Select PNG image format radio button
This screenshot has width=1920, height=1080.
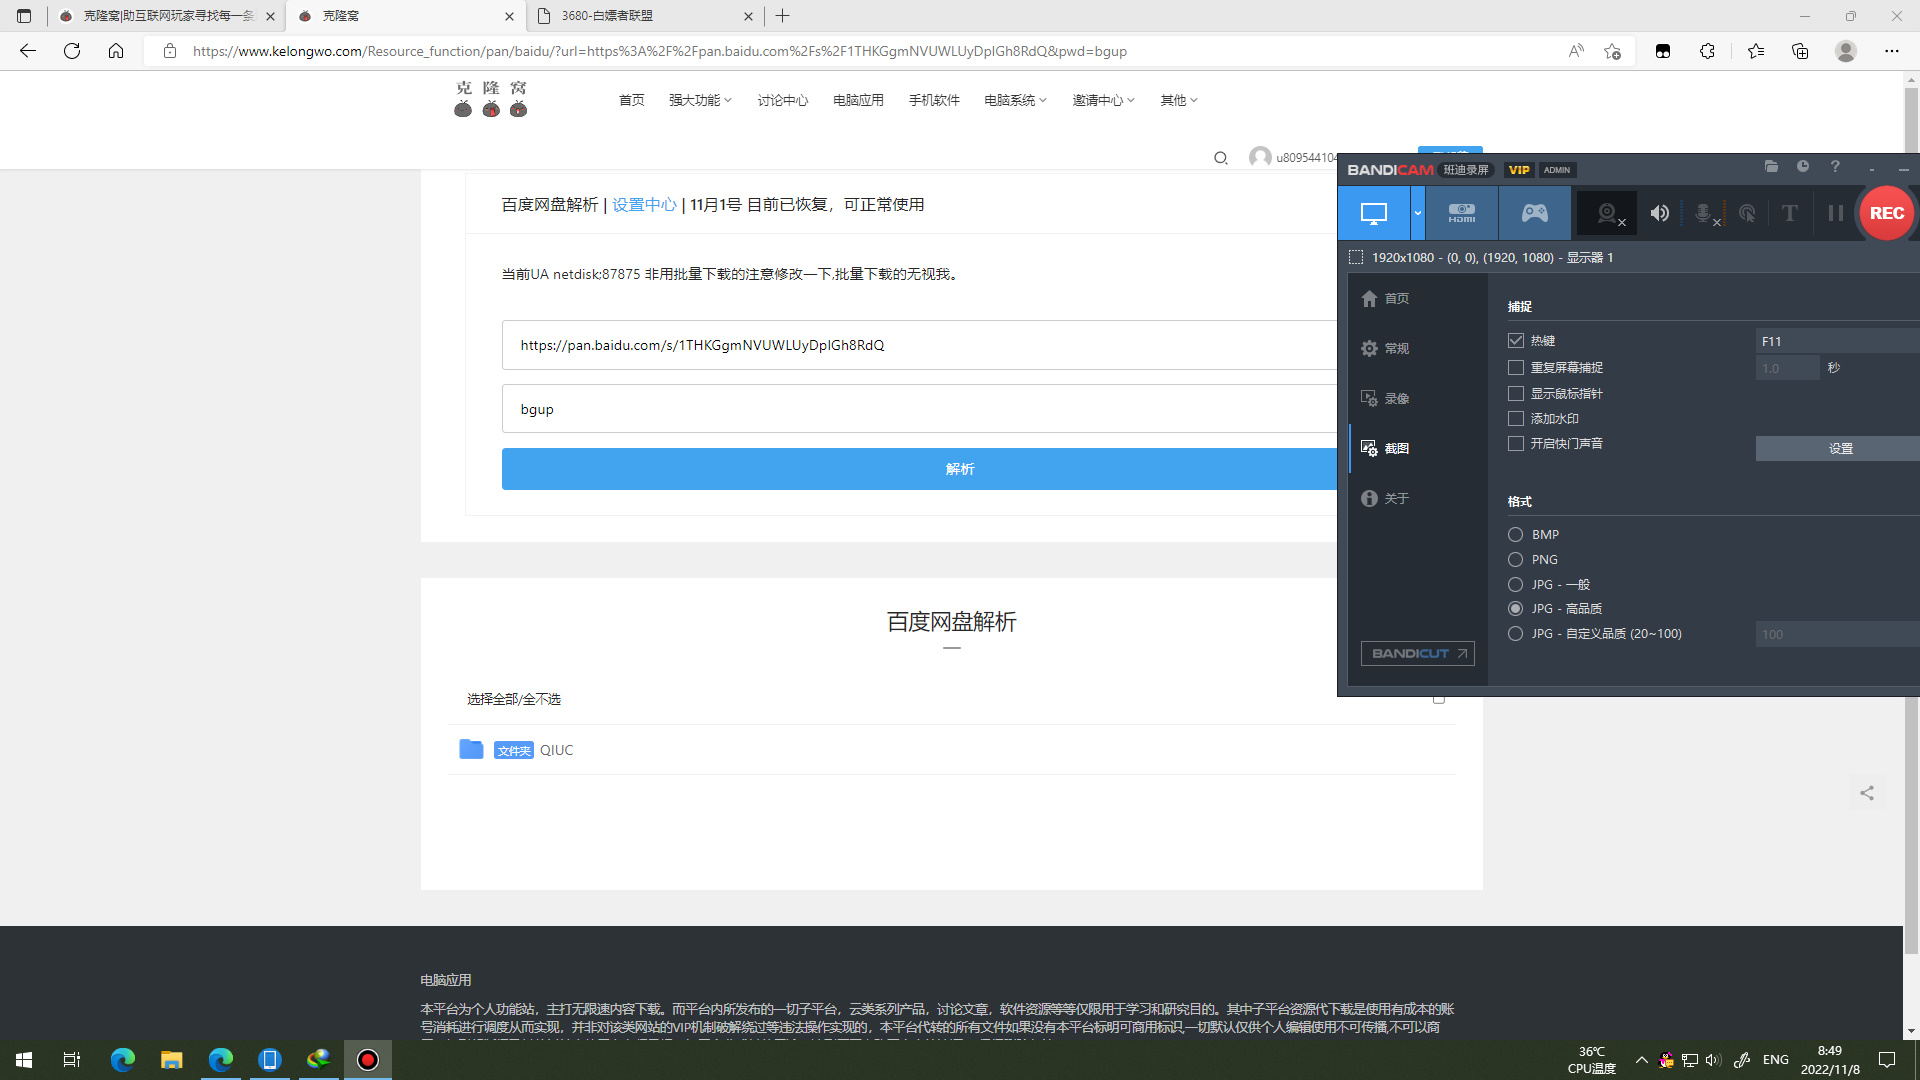pyautogui.click(x=1516, y=559)
